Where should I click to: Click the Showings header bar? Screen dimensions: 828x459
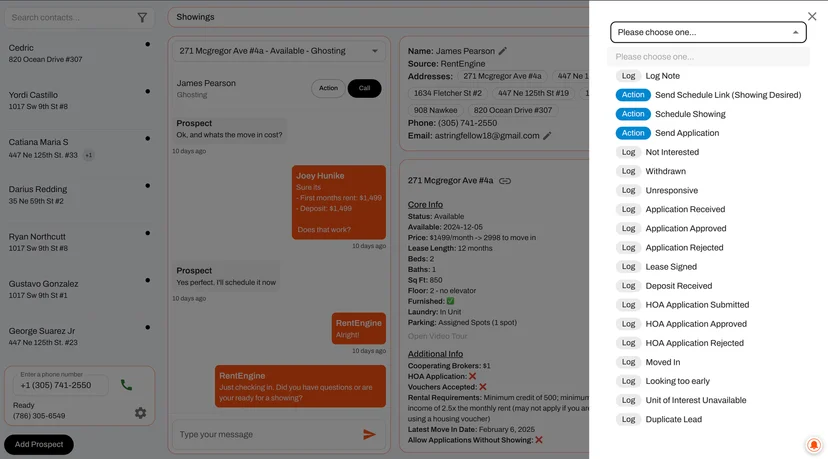pyautogui.click(x=379, y=17)
